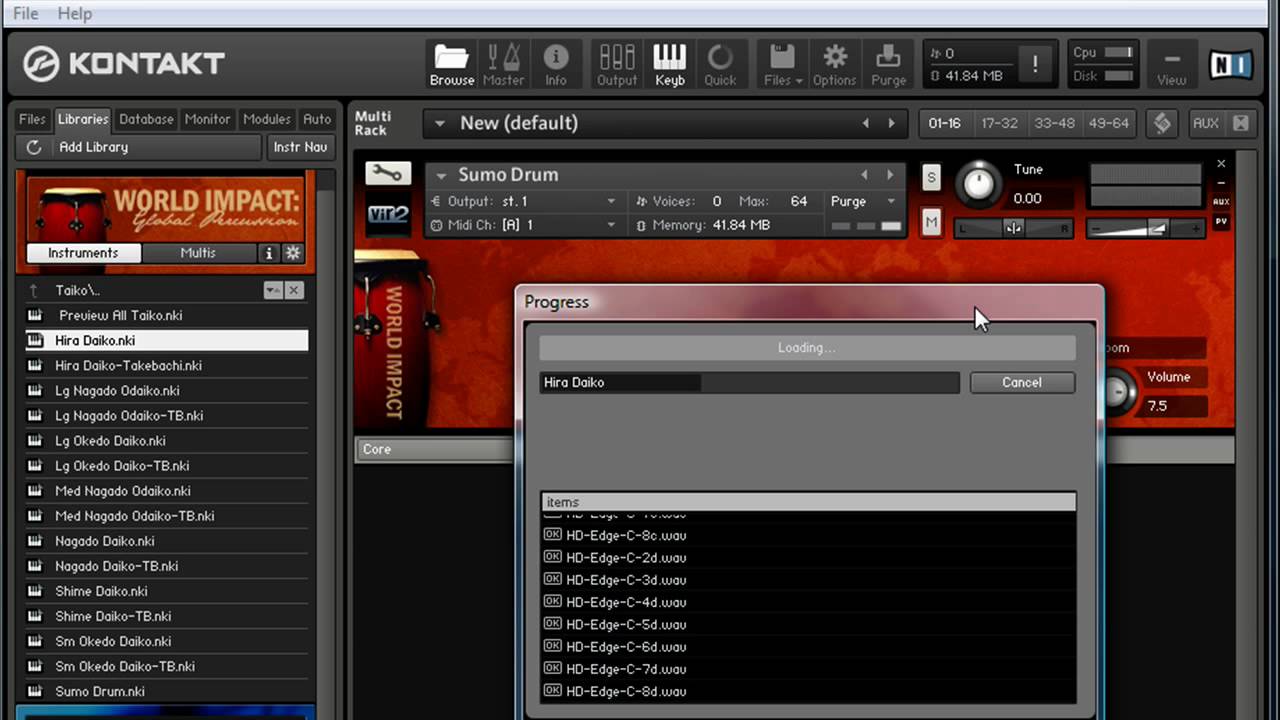
Task: Minimize the View in the toolbar
Action: click(x=1172, y=66)
